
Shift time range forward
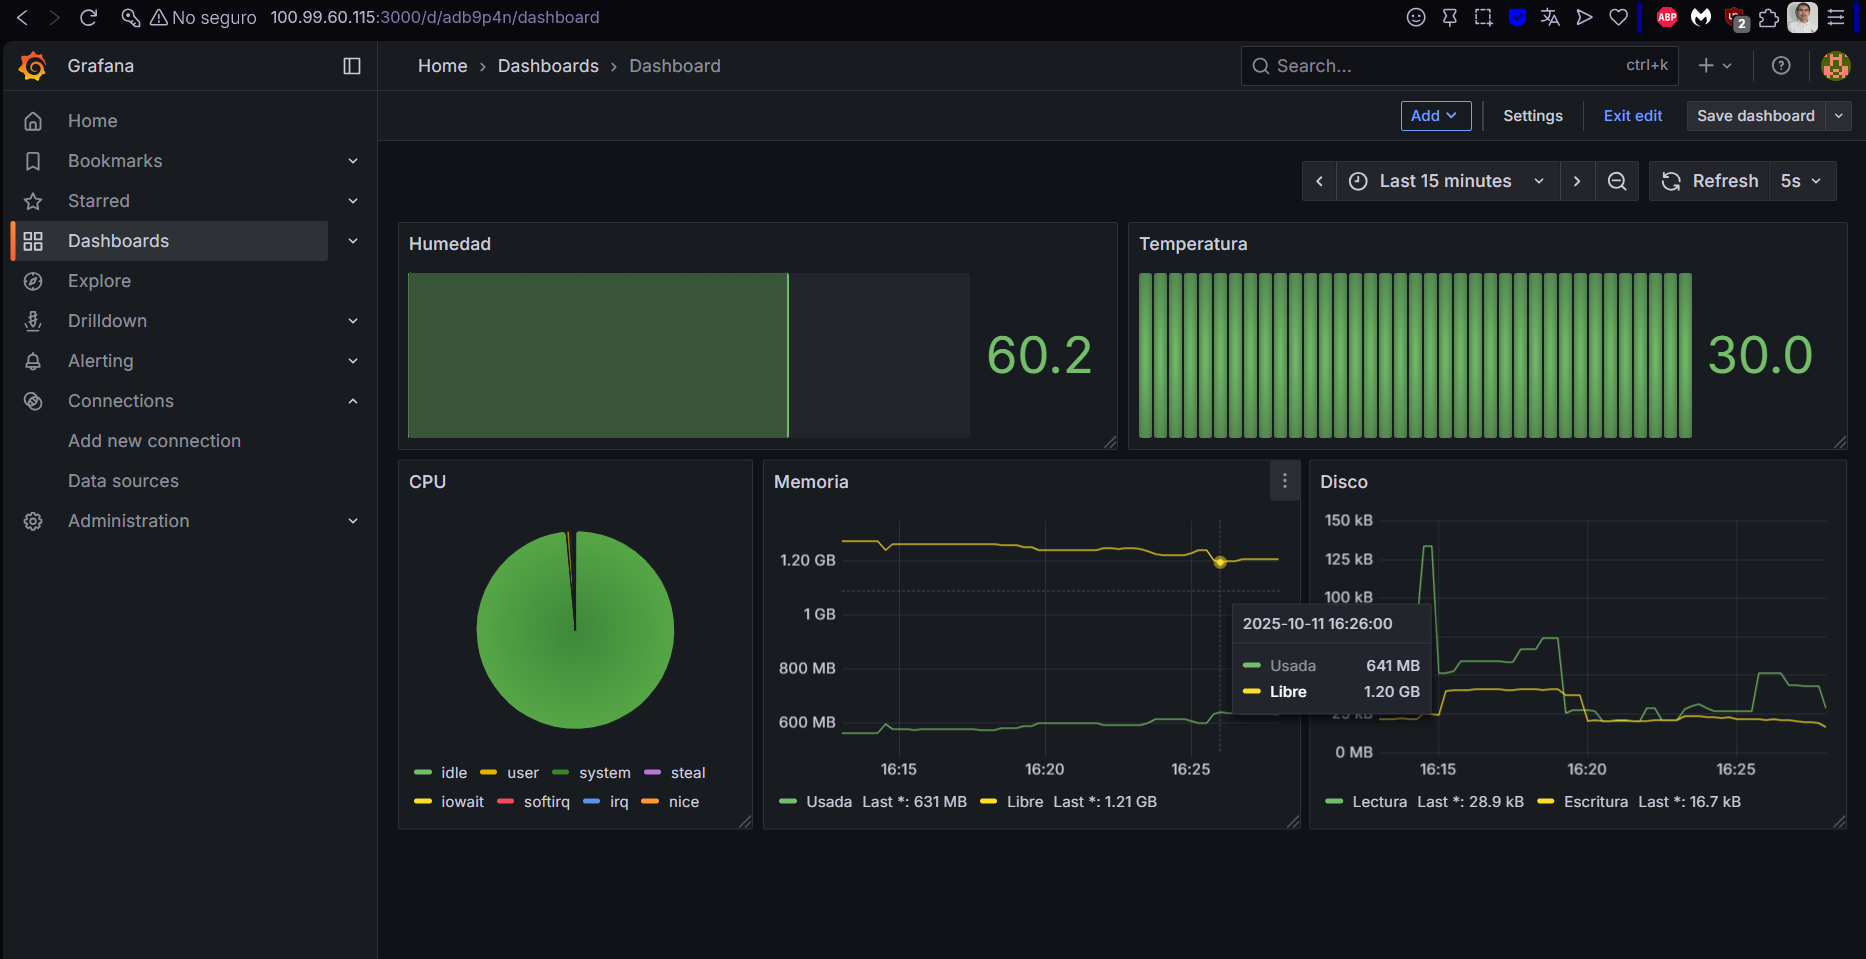tap(1577, 181)
